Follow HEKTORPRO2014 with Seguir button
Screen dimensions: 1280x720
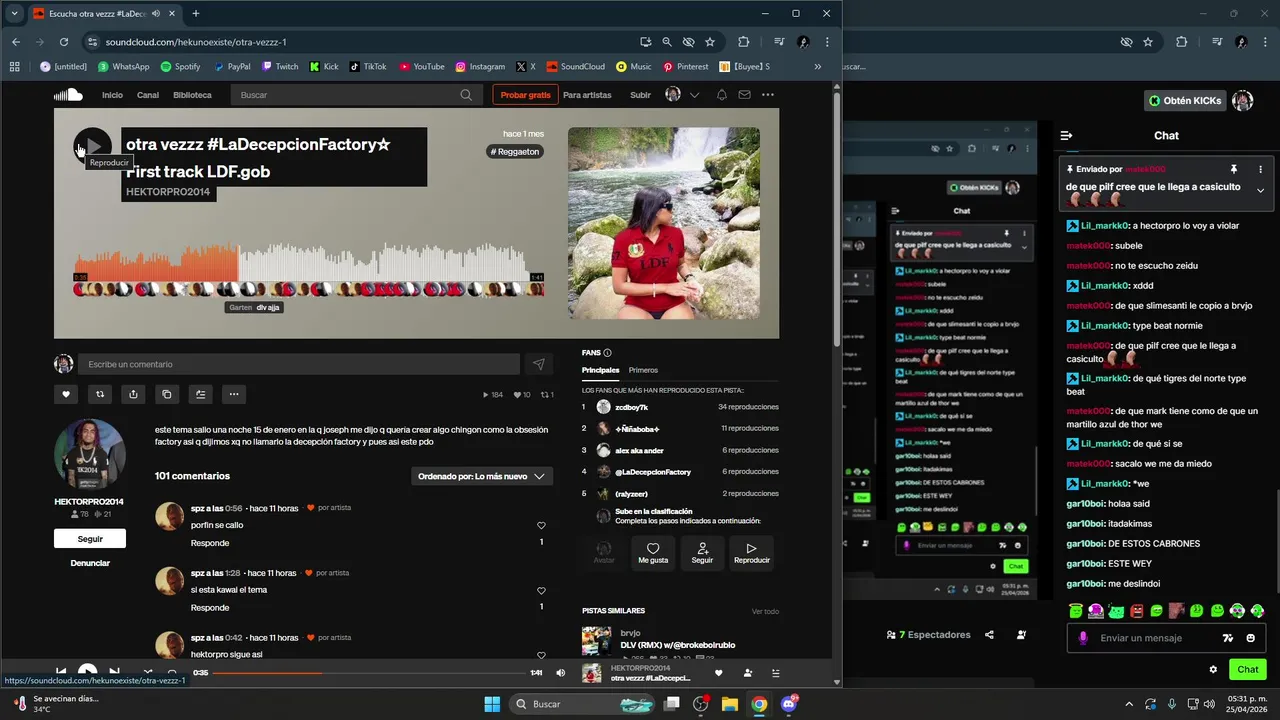coord(90,539)
